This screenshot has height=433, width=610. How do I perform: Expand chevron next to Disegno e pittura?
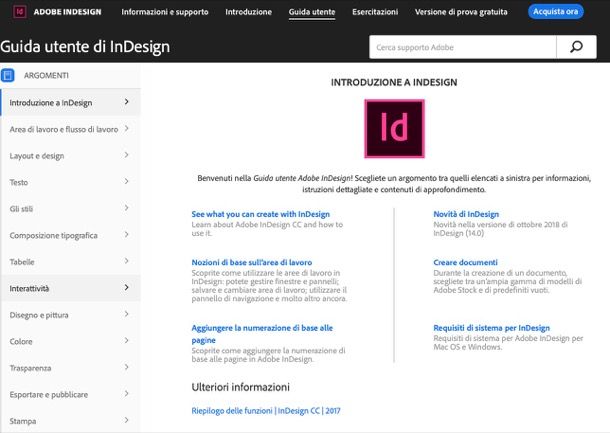tap(126, 314)
